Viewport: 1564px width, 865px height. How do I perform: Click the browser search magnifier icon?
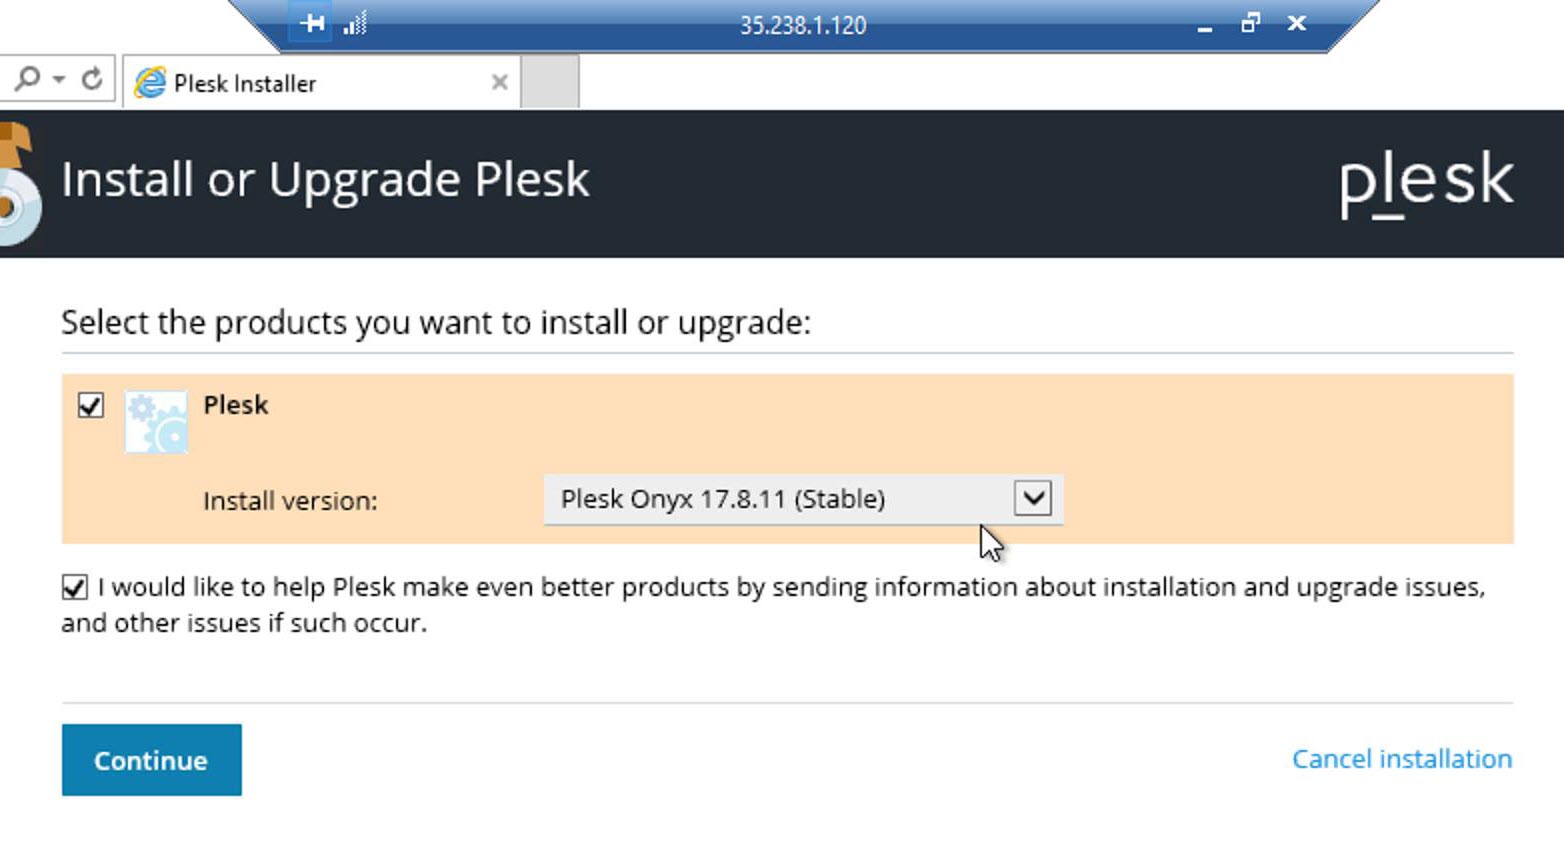click(x=28, y=78)
